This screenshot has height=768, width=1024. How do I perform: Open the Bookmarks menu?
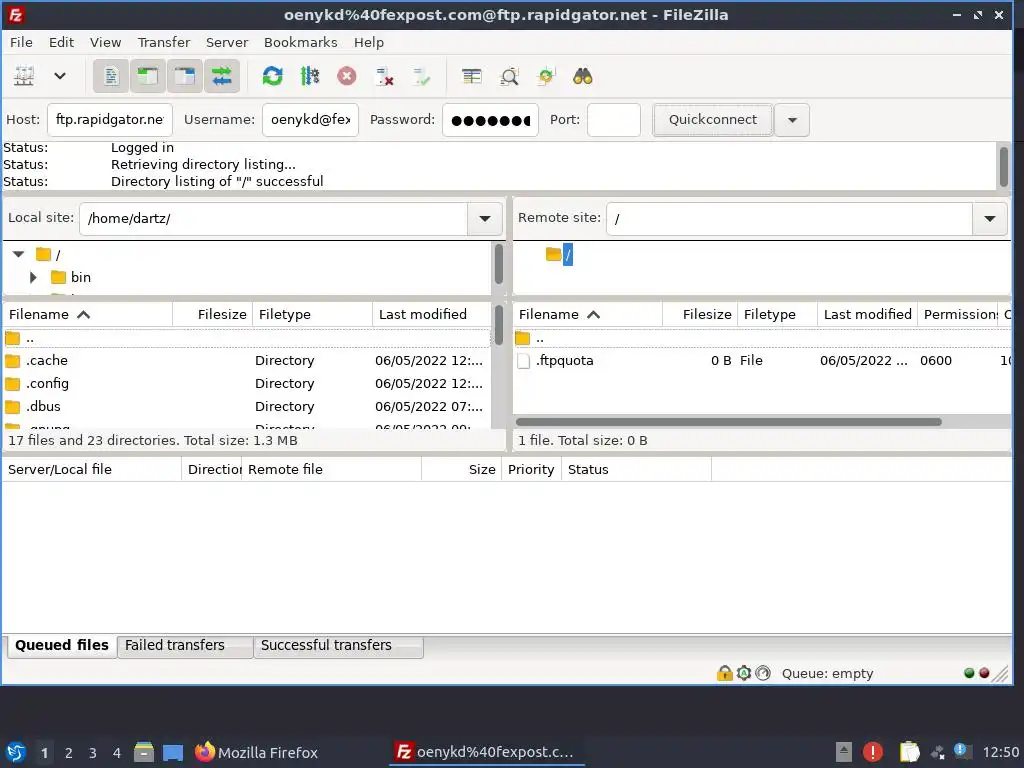[300, 42]
